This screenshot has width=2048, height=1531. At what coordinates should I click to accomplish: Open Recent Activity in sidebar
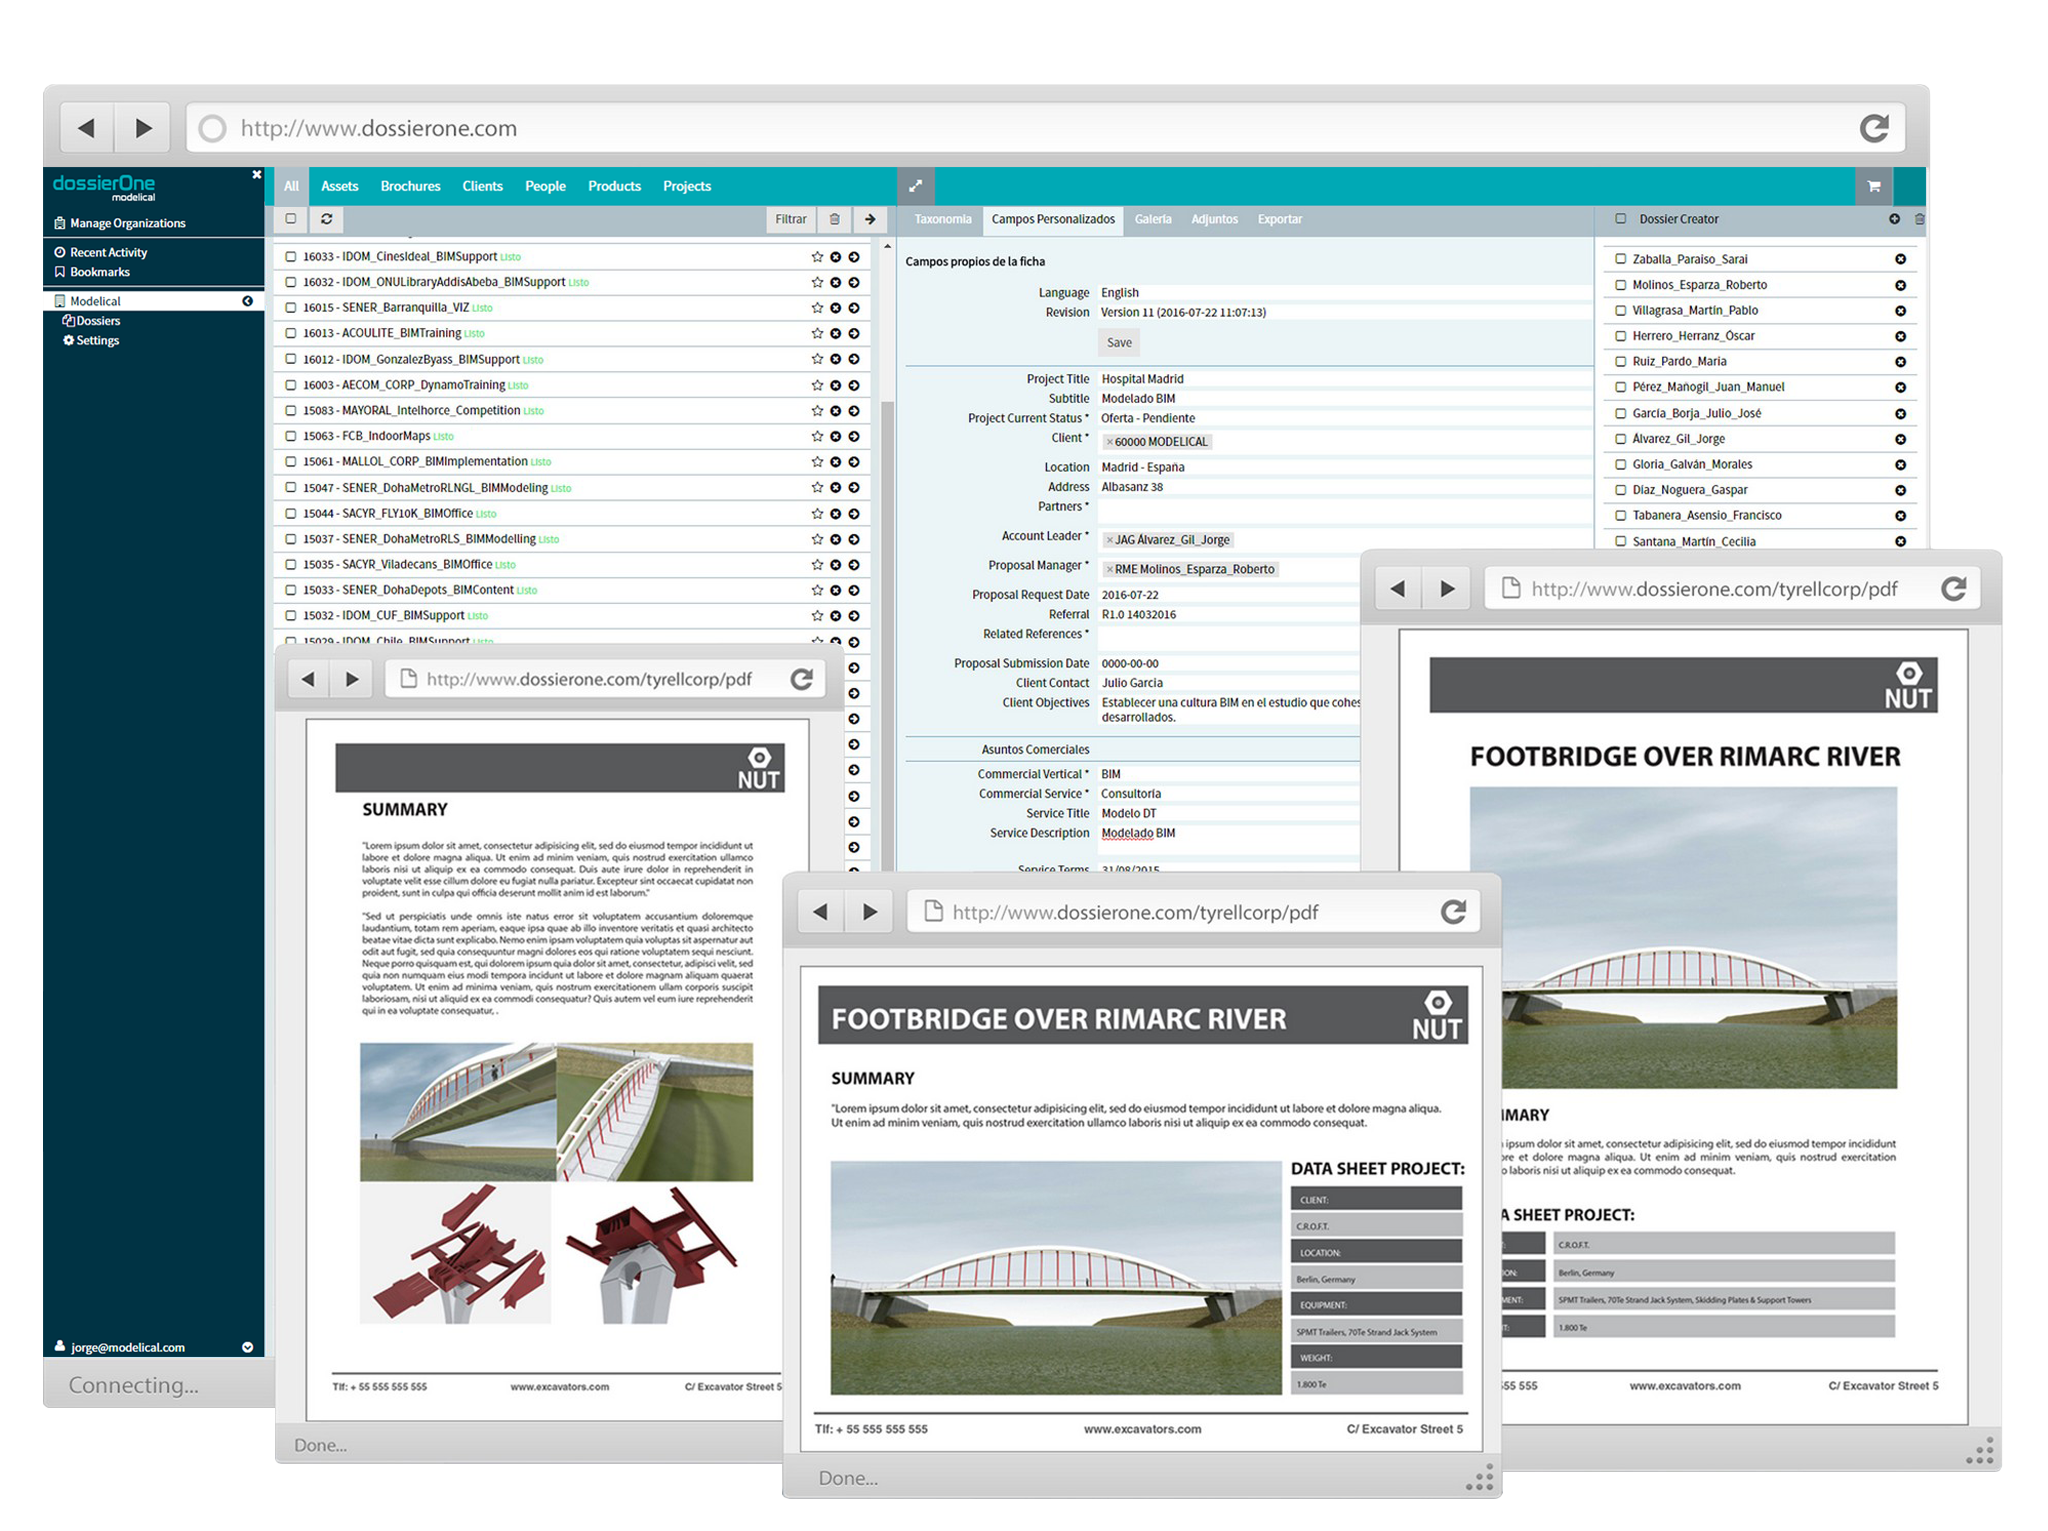coord(100,252)
